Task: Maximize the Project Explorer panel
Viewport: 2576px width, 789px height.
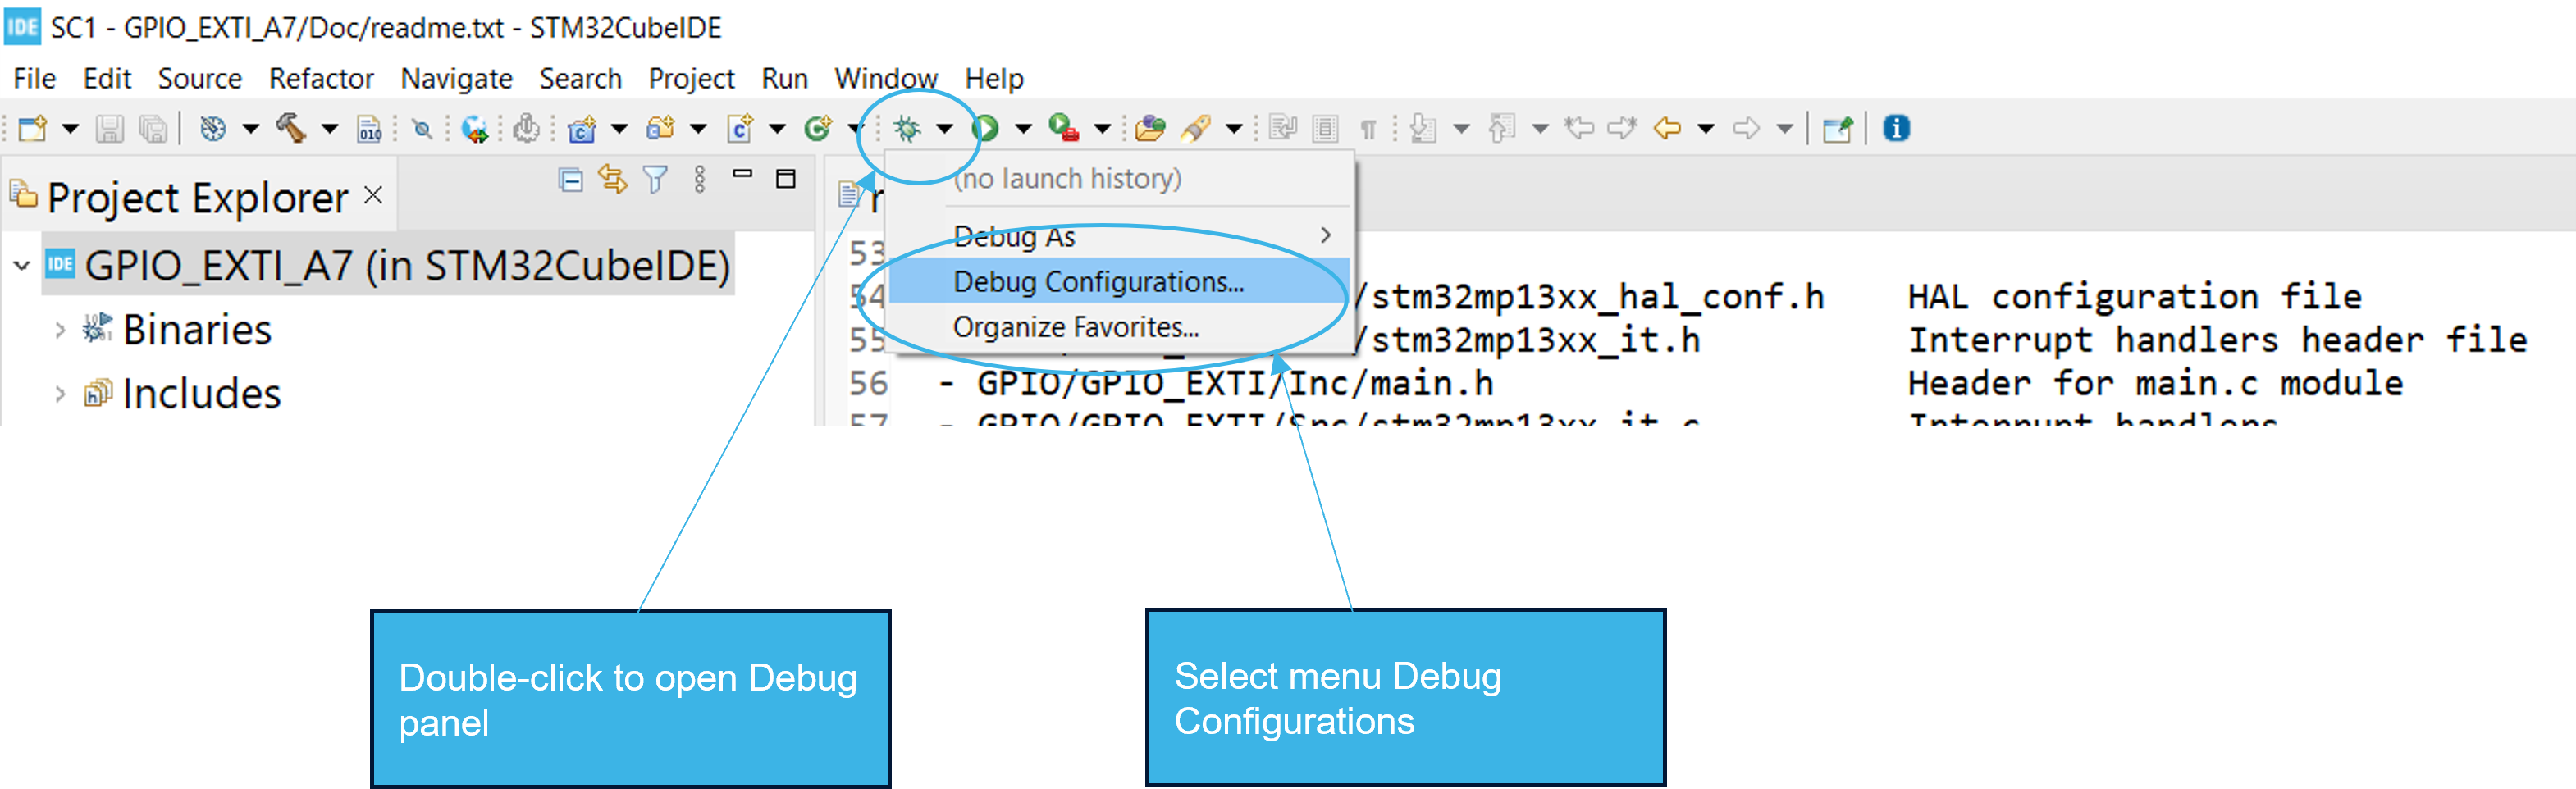Action: click(786, 179)
